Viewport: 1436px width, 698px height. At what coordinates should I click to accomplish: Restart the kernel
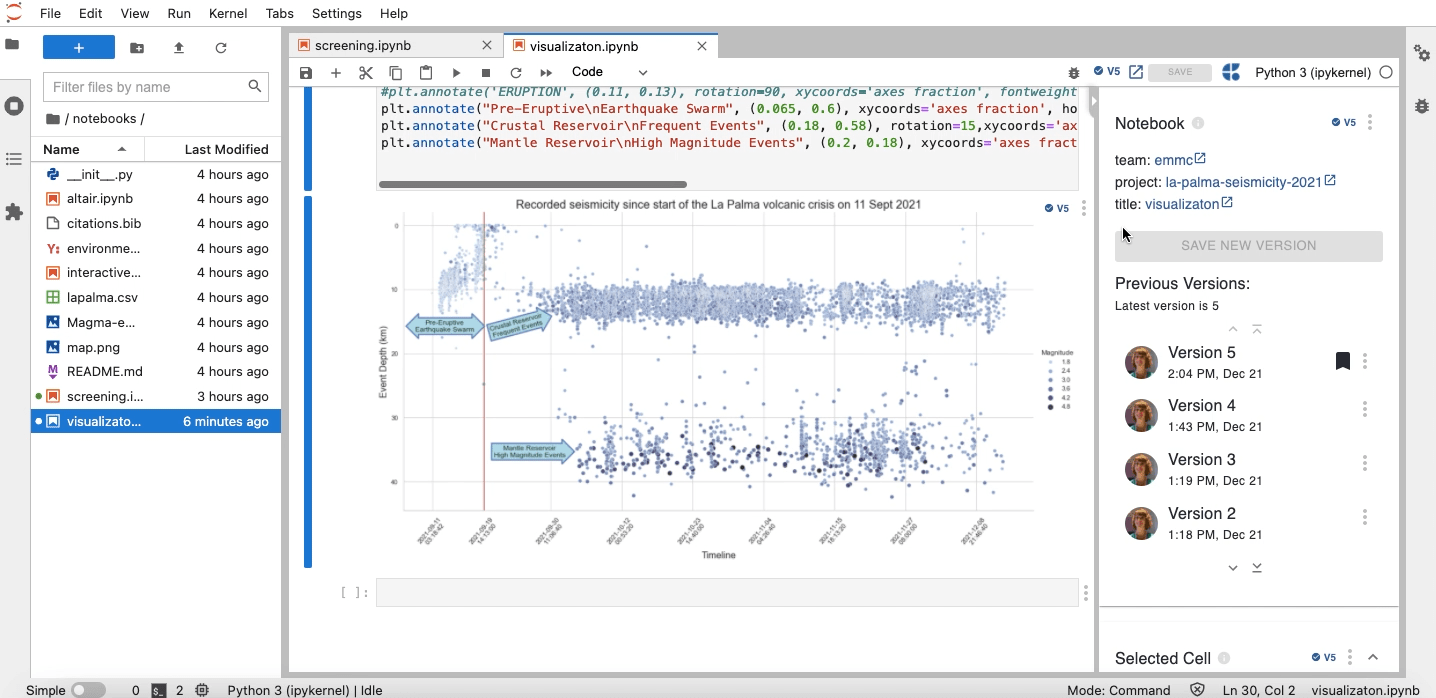[516, 73]
